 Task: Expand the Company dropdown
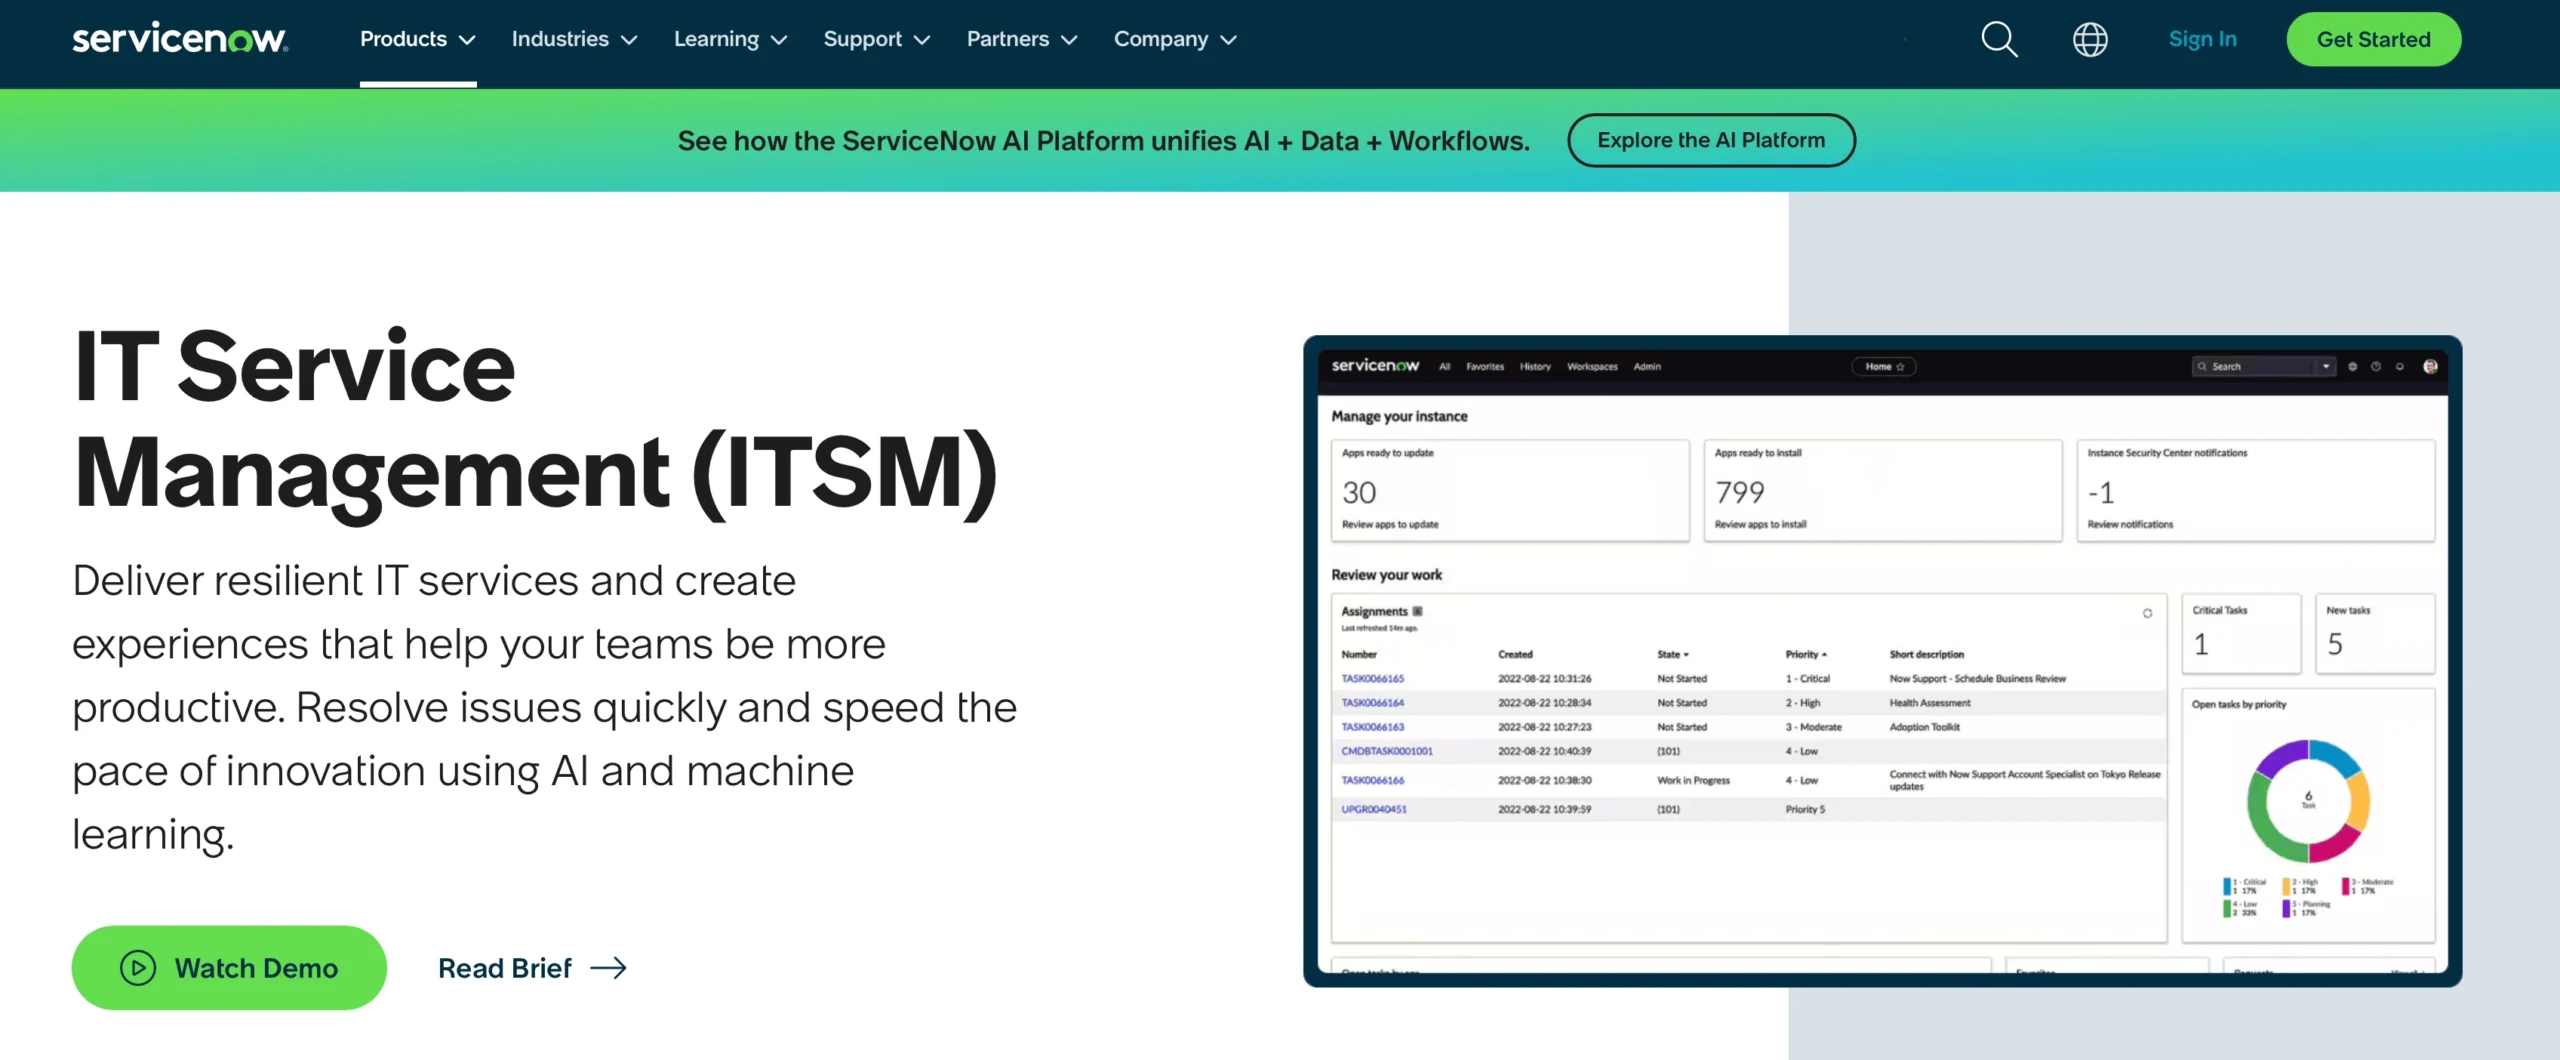click(1175, 39)
